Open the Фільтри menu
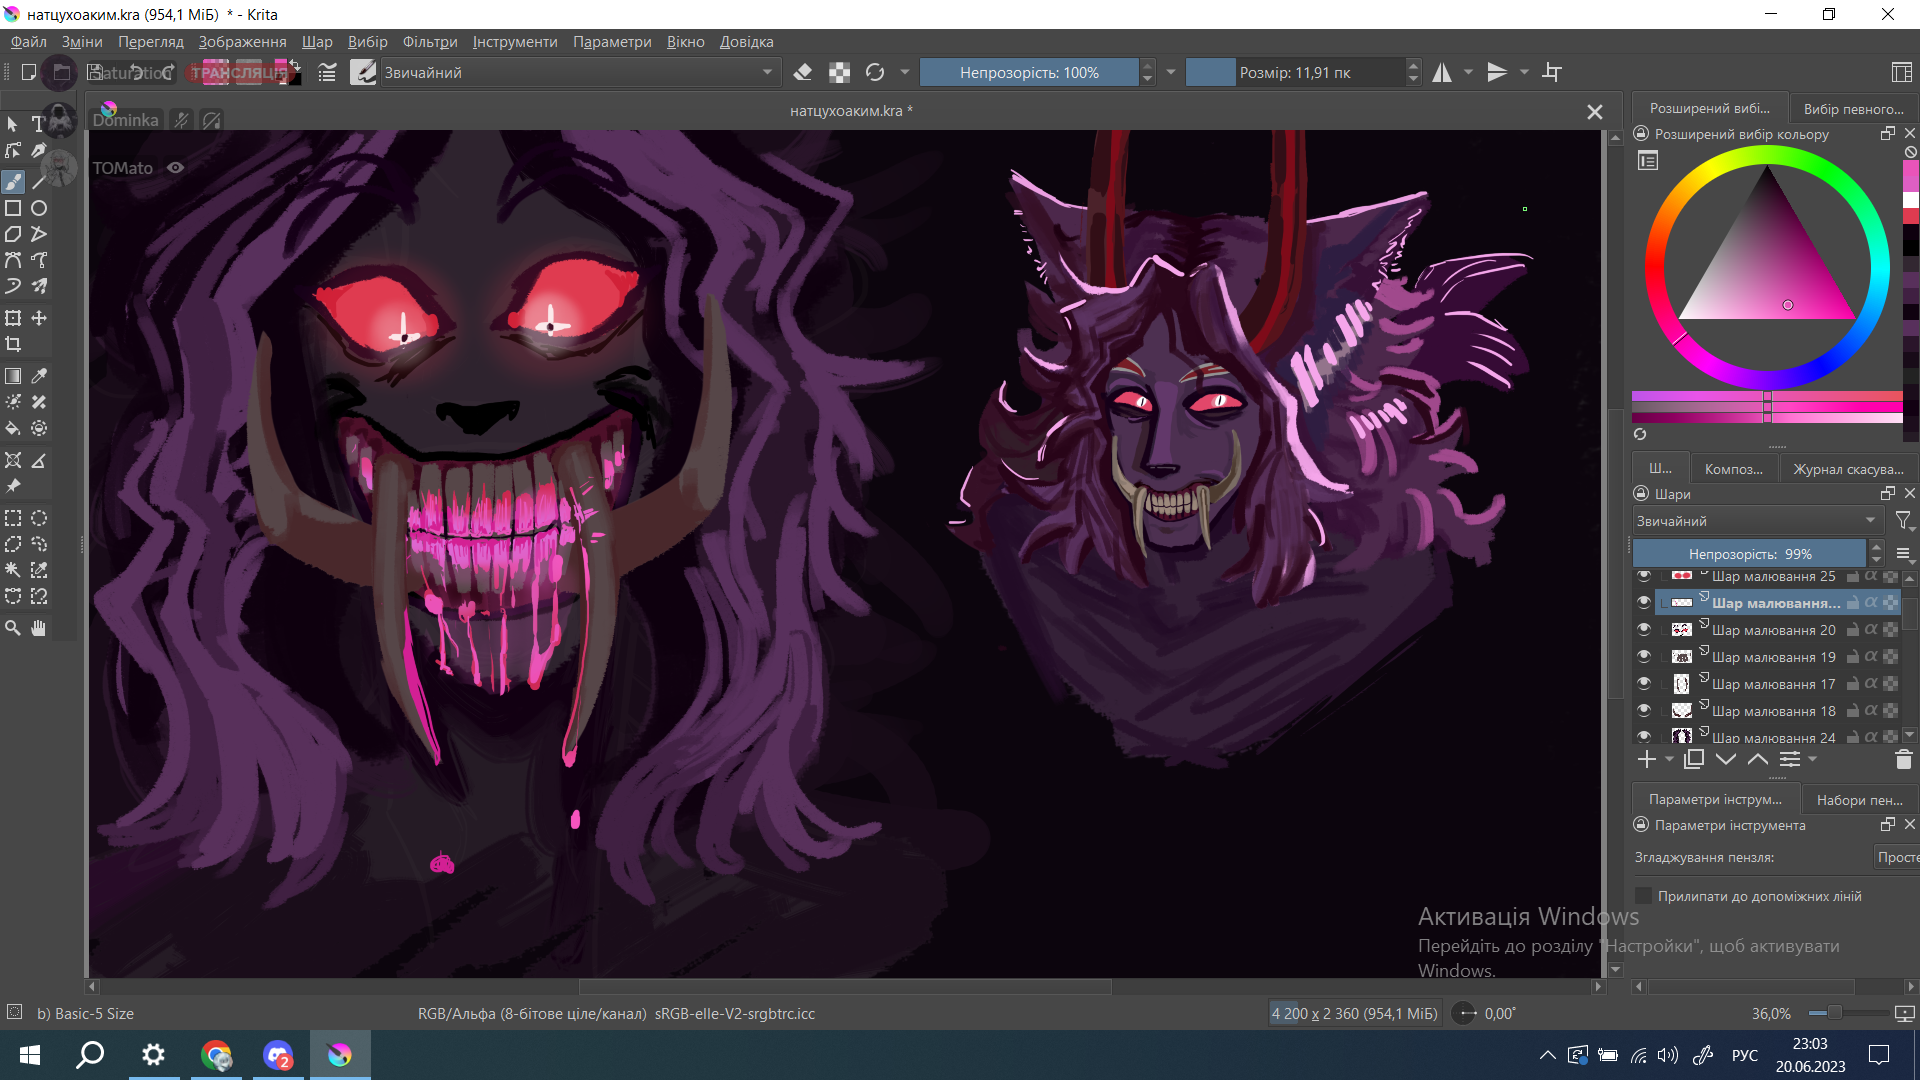Screen dimensions: 1920x1080 (430, 42)
